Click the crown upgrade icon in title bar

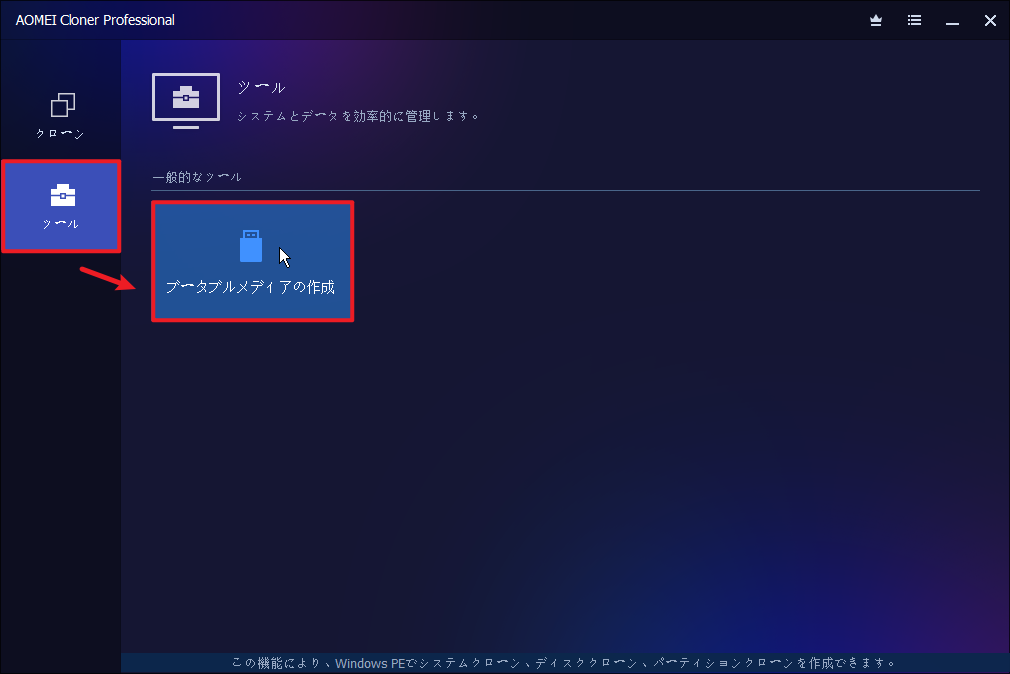tap(877, 20)
